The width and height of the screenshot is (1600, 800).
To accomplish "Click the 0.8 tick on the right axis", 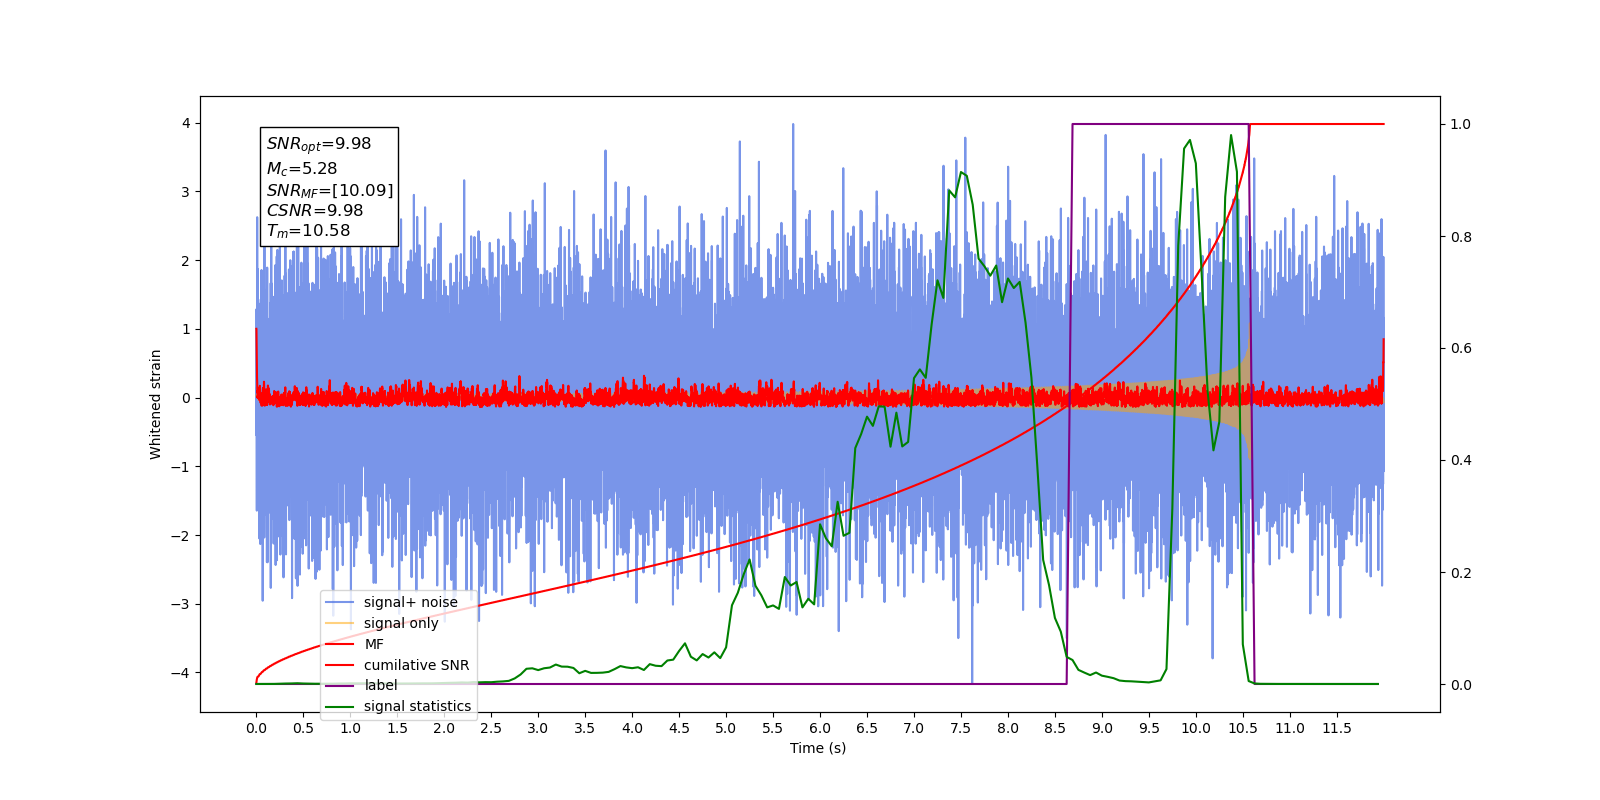I will pyautogui.click(x=1461, y=237).
